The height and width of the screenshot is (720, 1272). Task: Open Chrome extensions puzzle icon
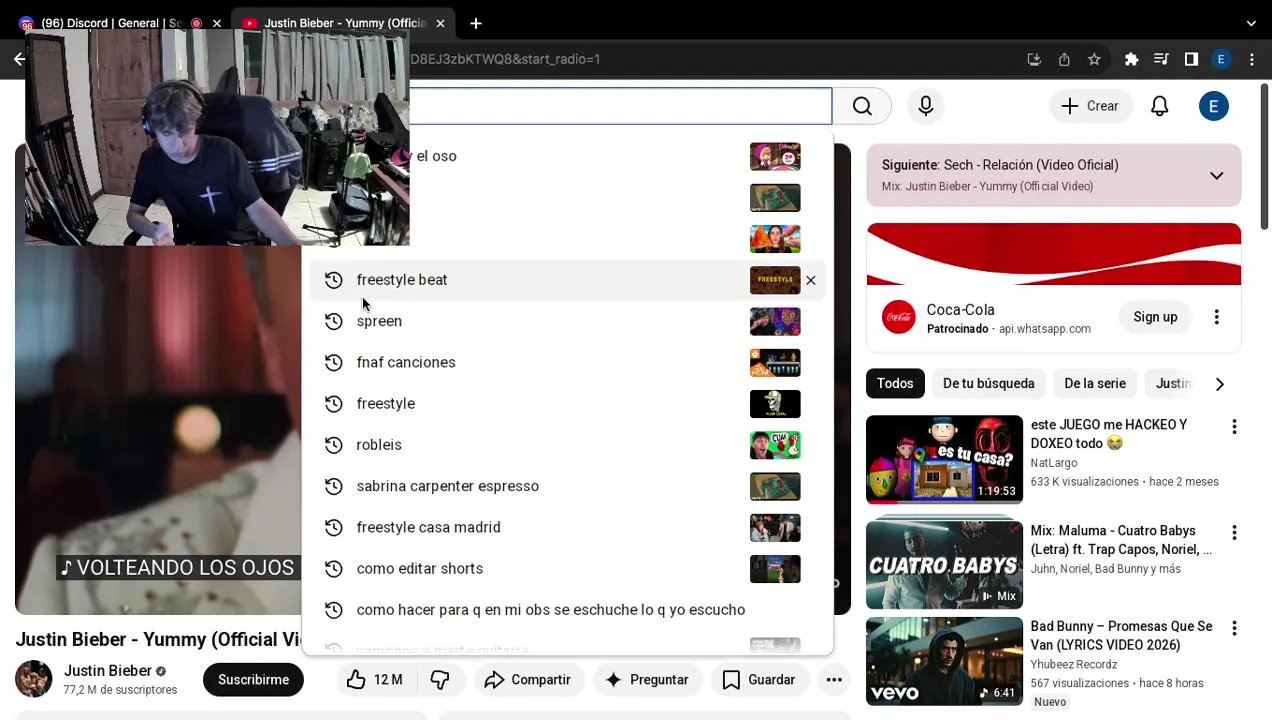1131,59
